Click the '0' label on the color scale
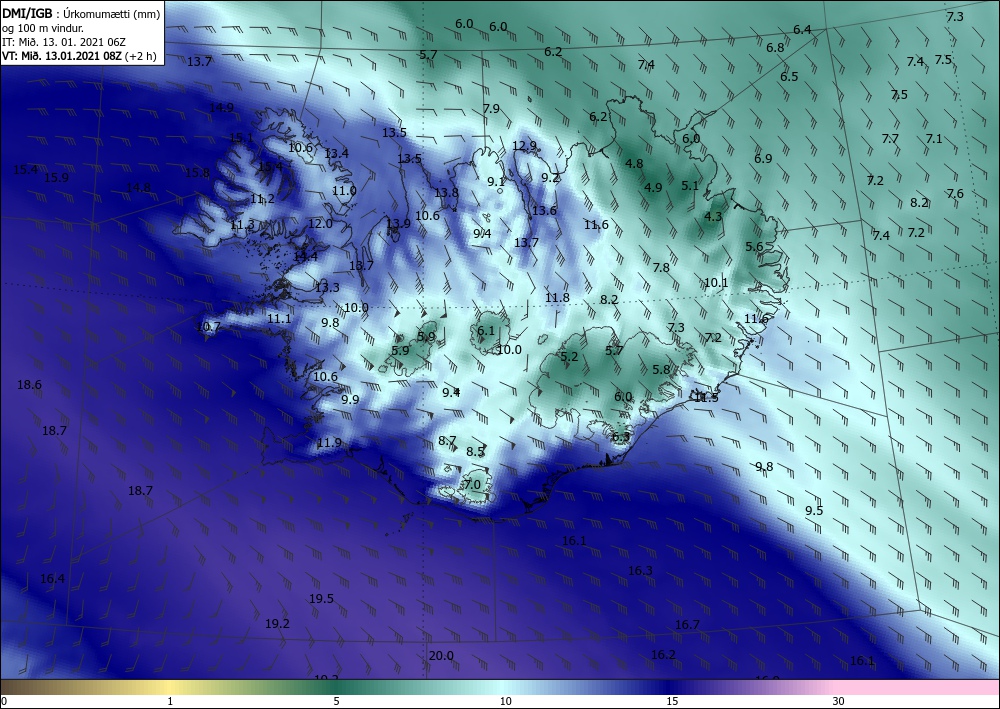 [x=4, y=701]
